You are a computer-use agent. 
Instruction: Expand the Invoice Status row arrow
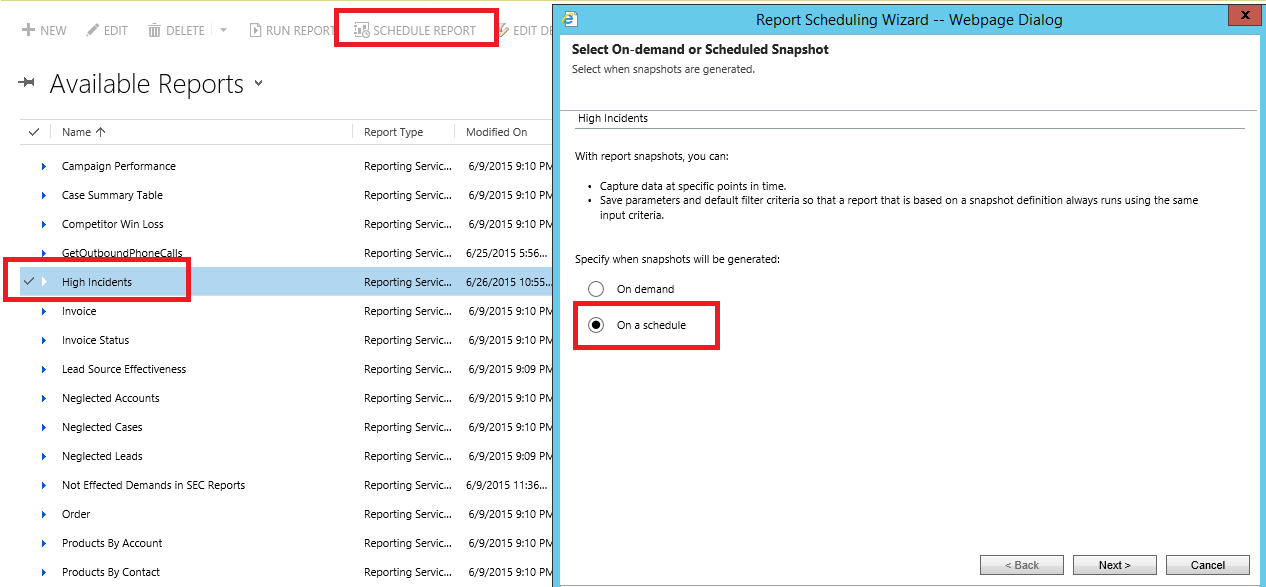tap(44, 340)
